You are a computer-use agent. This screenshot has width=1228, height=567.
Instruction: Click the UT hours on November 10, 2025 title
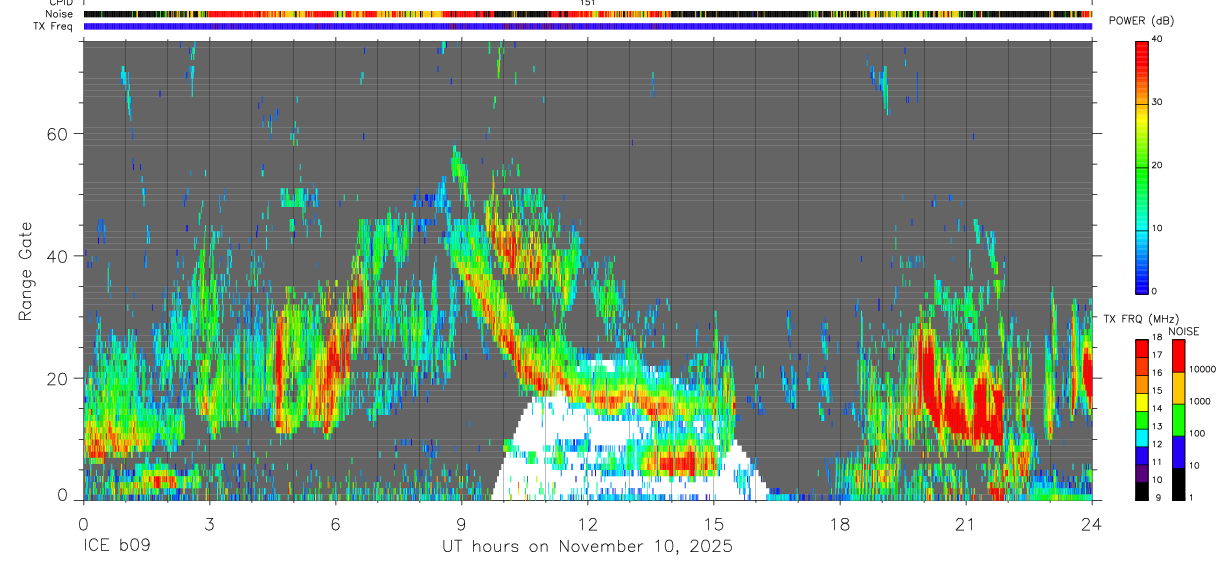coord(588,547)
